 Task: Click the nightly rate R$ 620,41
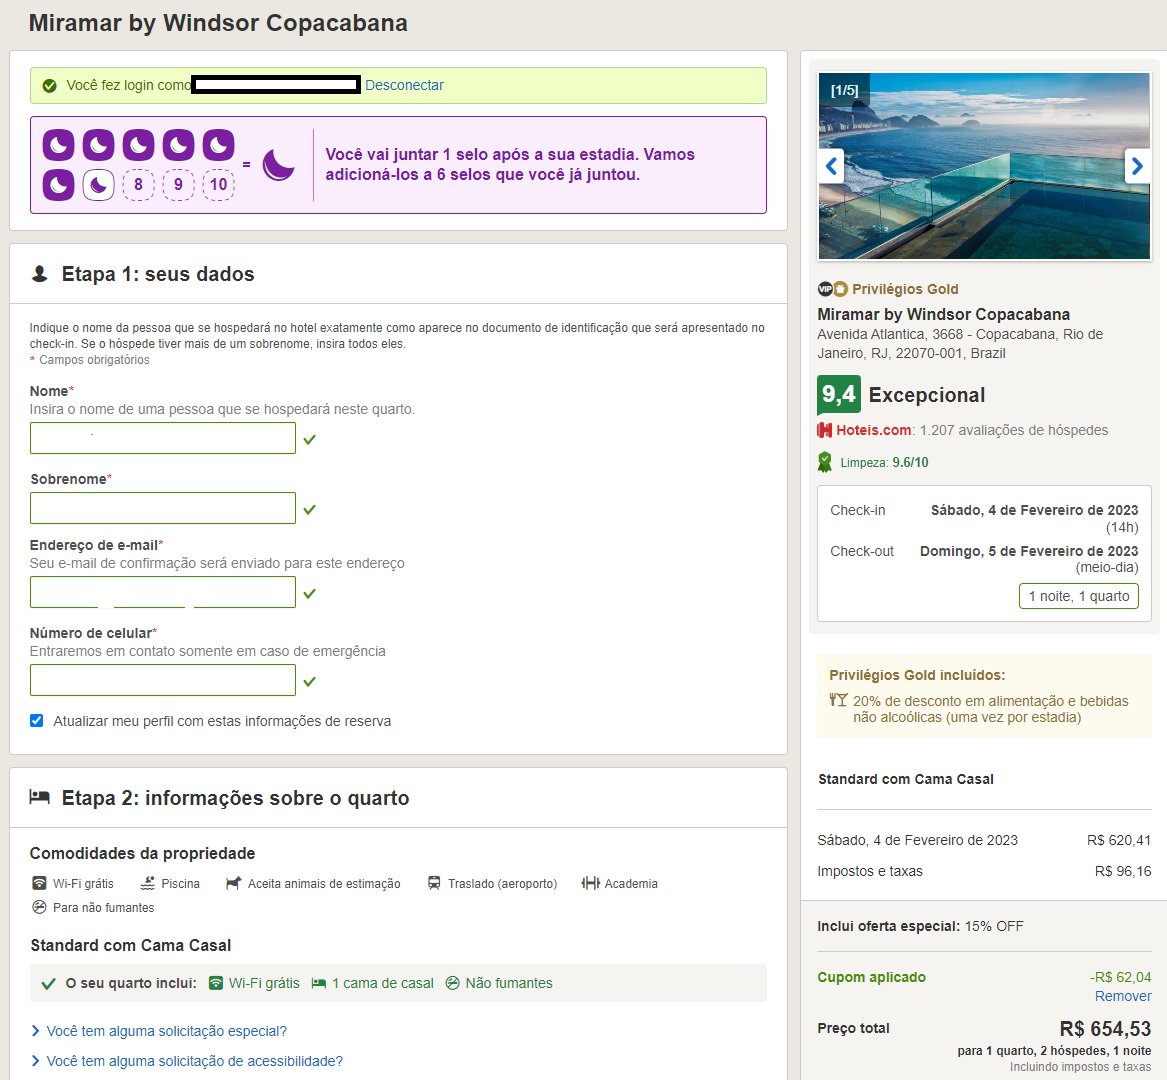tap(1119, 840)
